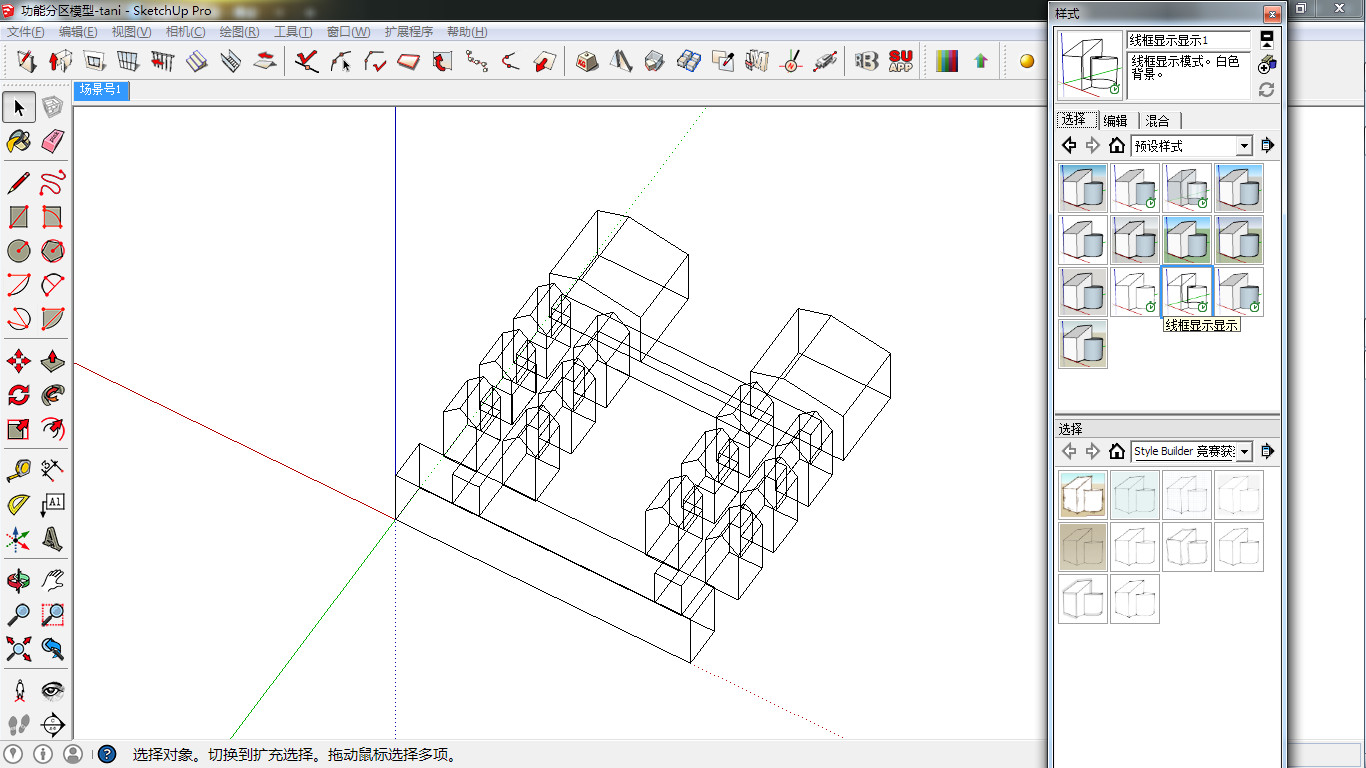The height and width of the screenshot is (768, 1366).
Task: Choose the Rotate tool
Action: point(19,395)
